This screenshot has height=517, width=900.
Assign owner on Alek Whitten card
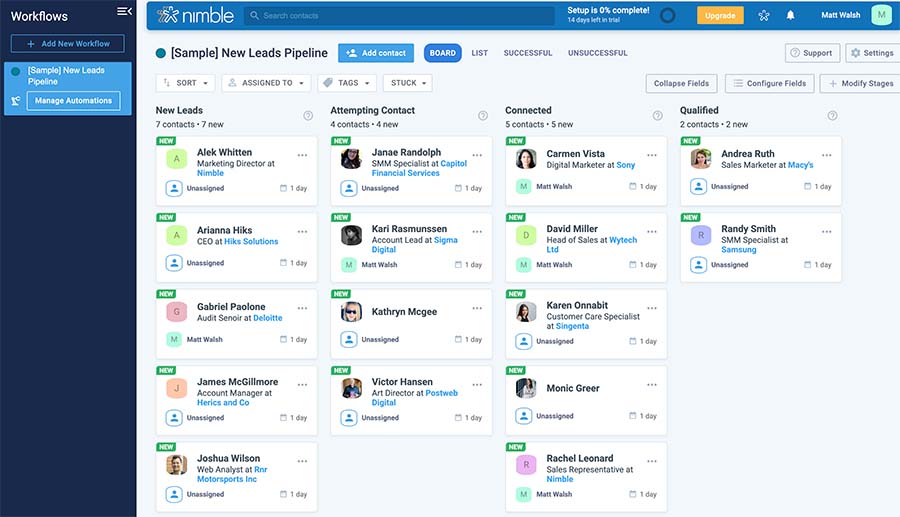[174, 188]
